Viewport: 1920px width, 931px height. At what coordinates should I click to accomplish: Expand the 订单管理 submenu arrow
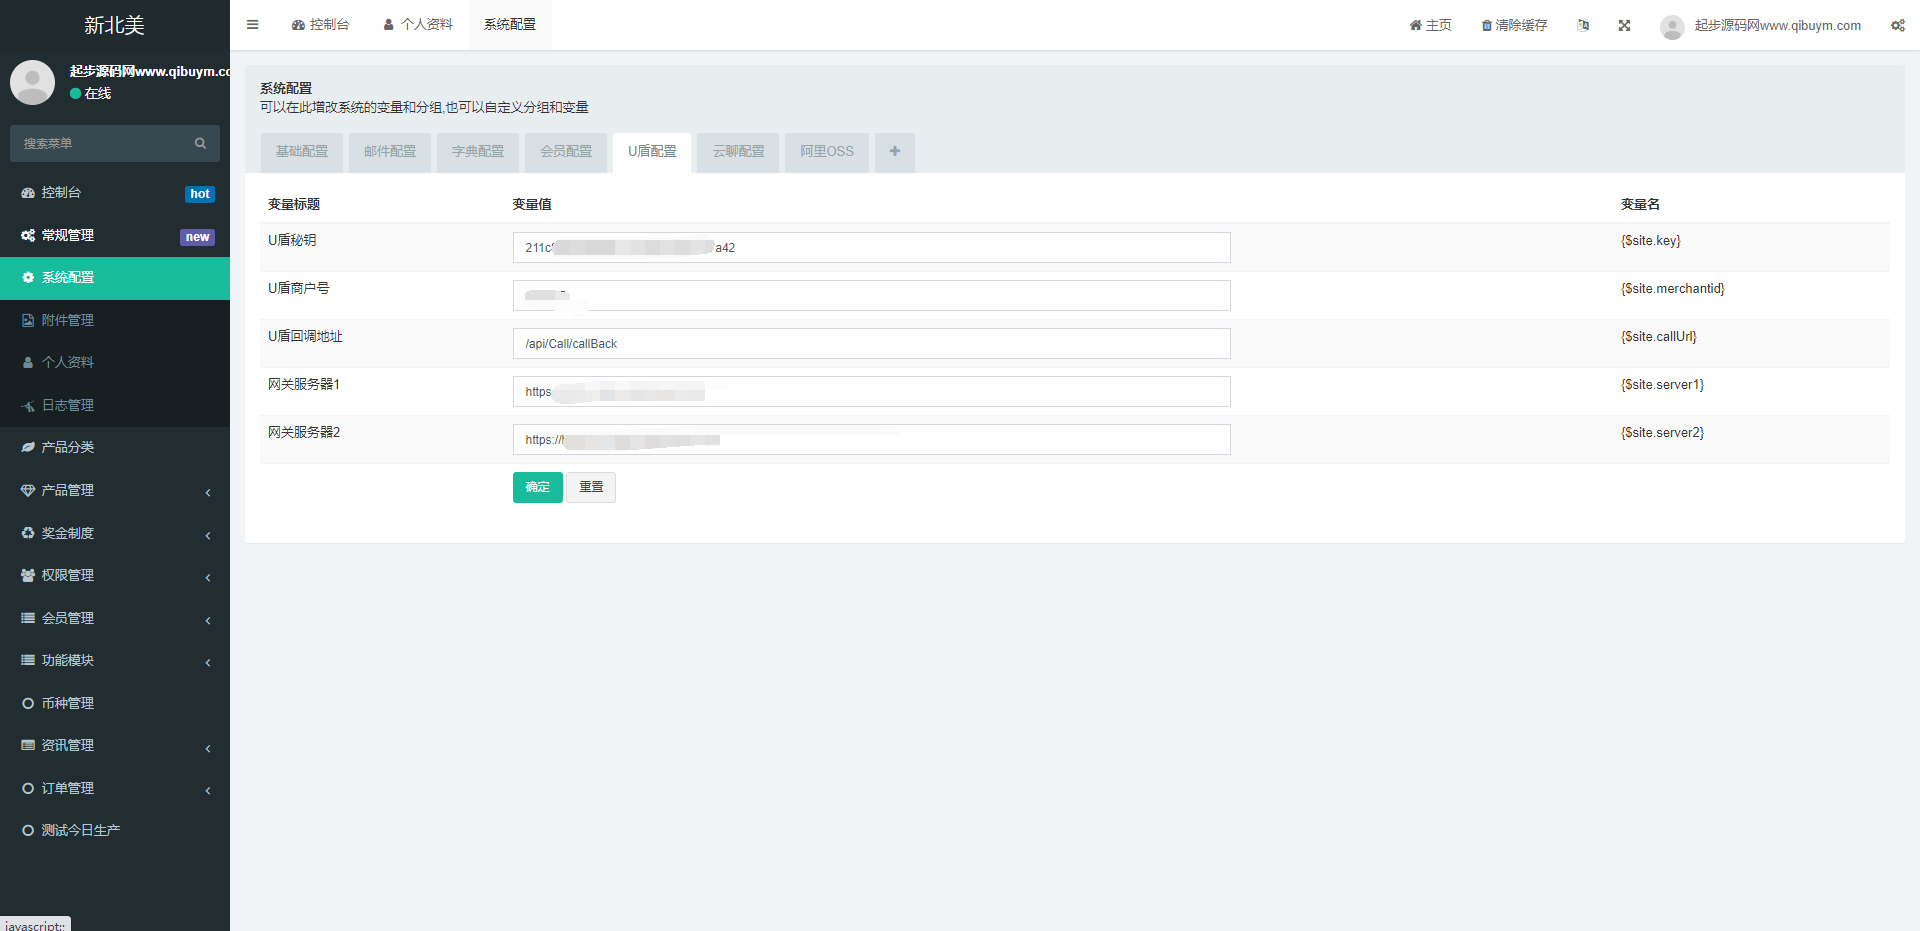[208, 790]
